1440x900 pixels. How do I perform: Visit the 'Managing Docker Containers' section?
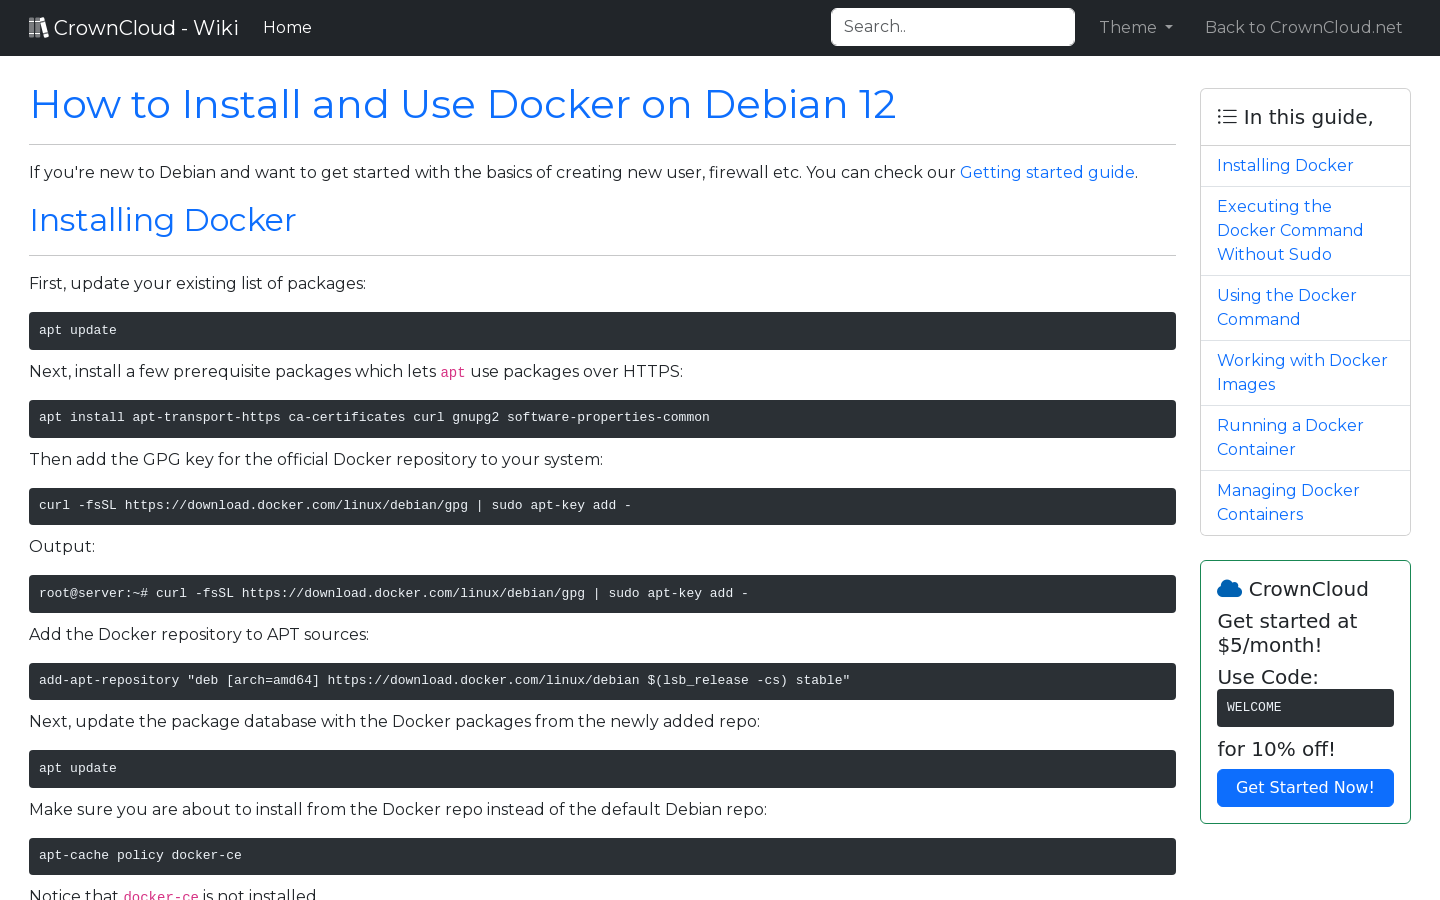1288,502
